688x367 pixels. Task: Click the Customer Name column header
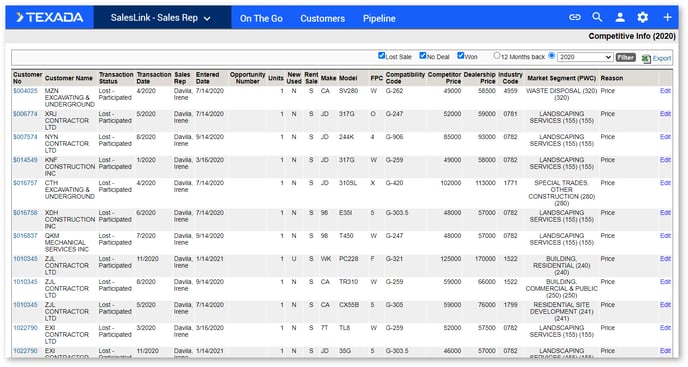pyautogui.click(x=69, y=78)
